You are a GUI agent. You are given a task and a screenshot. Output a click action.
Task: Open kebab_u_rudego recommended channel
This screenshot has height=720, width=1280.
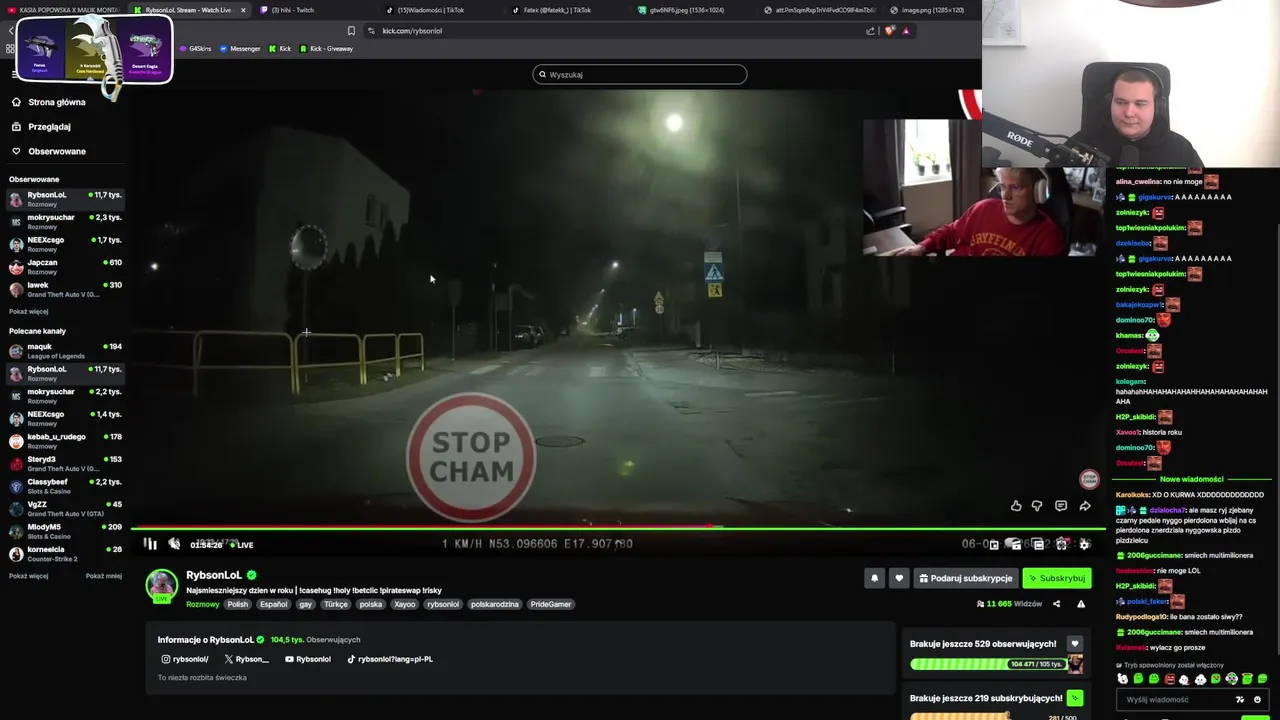(x=65, y=441)
